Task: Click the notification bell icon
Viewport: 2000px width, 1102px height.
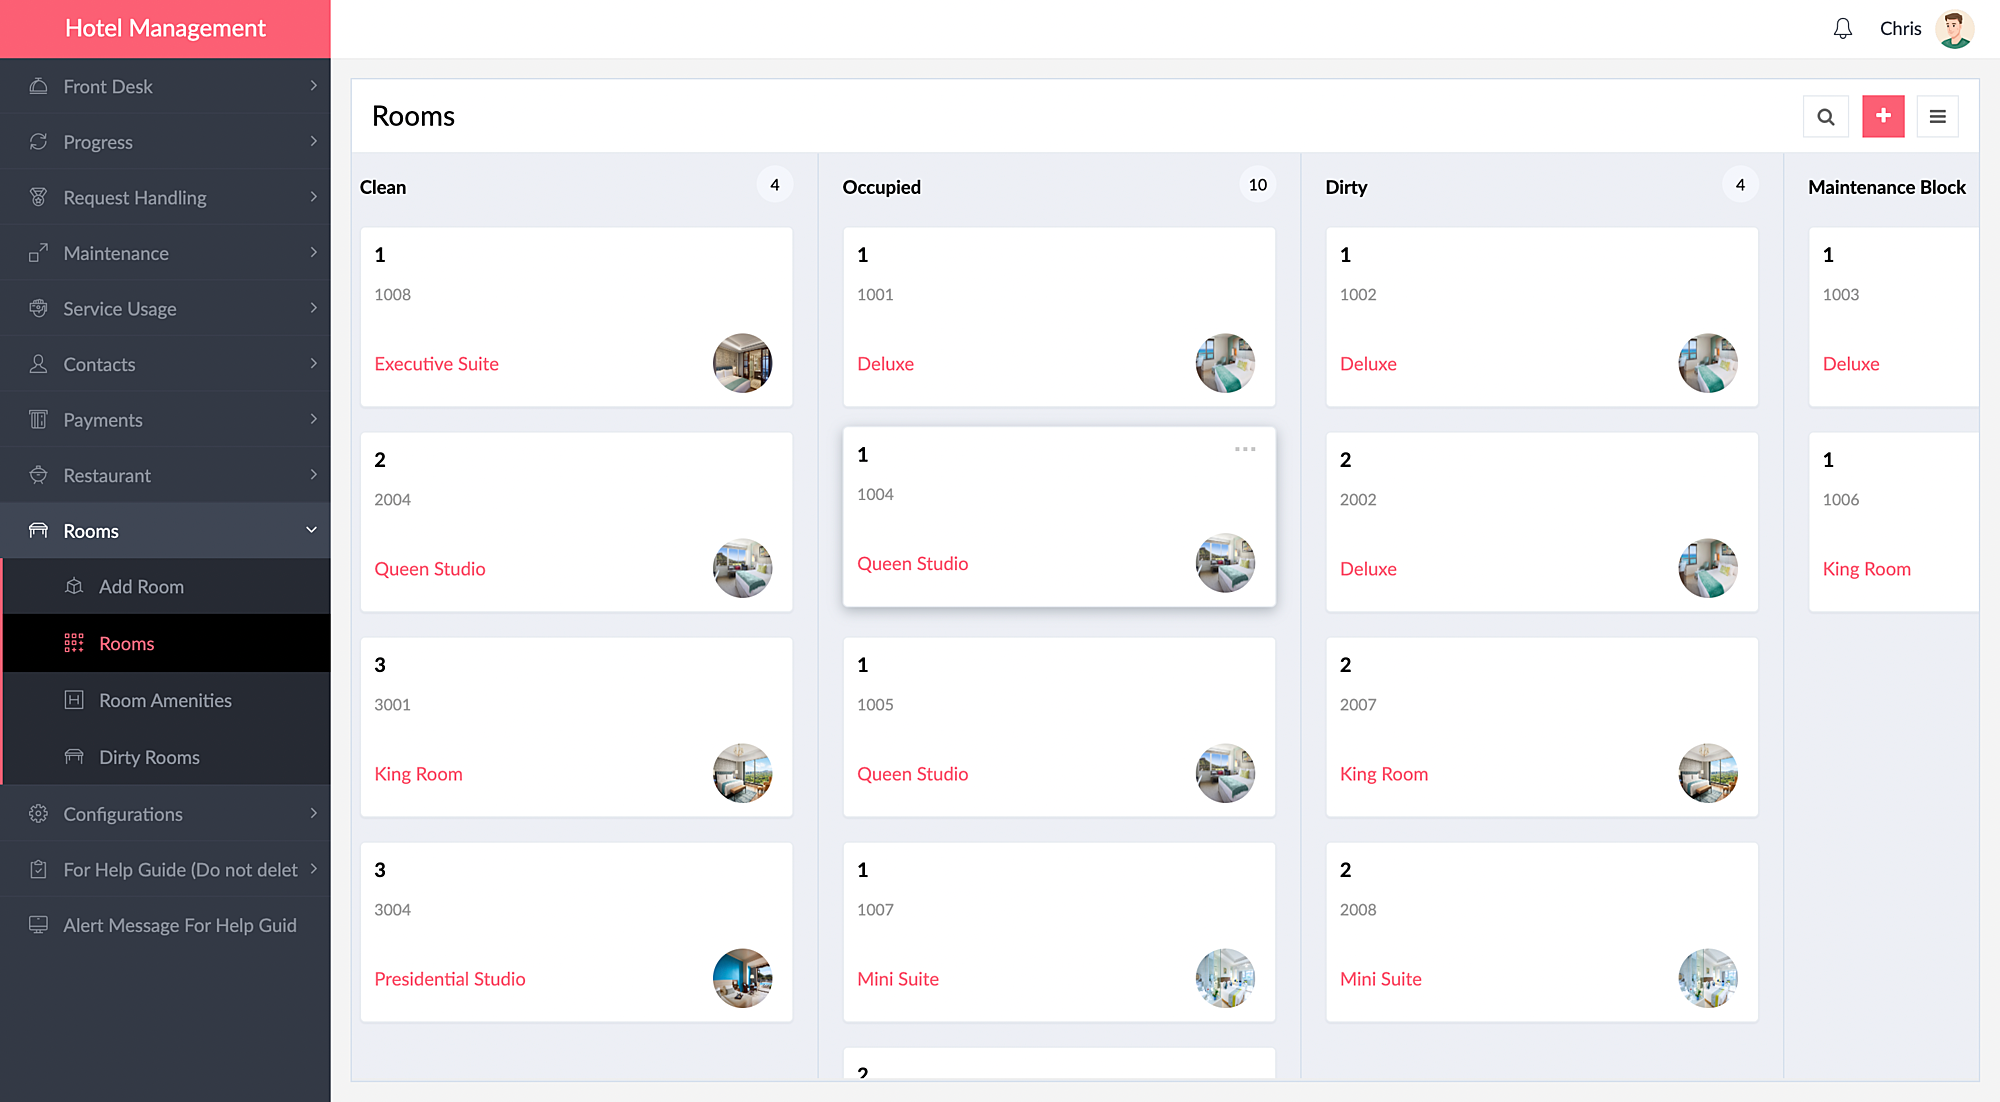Action: tap(1842, 29)
